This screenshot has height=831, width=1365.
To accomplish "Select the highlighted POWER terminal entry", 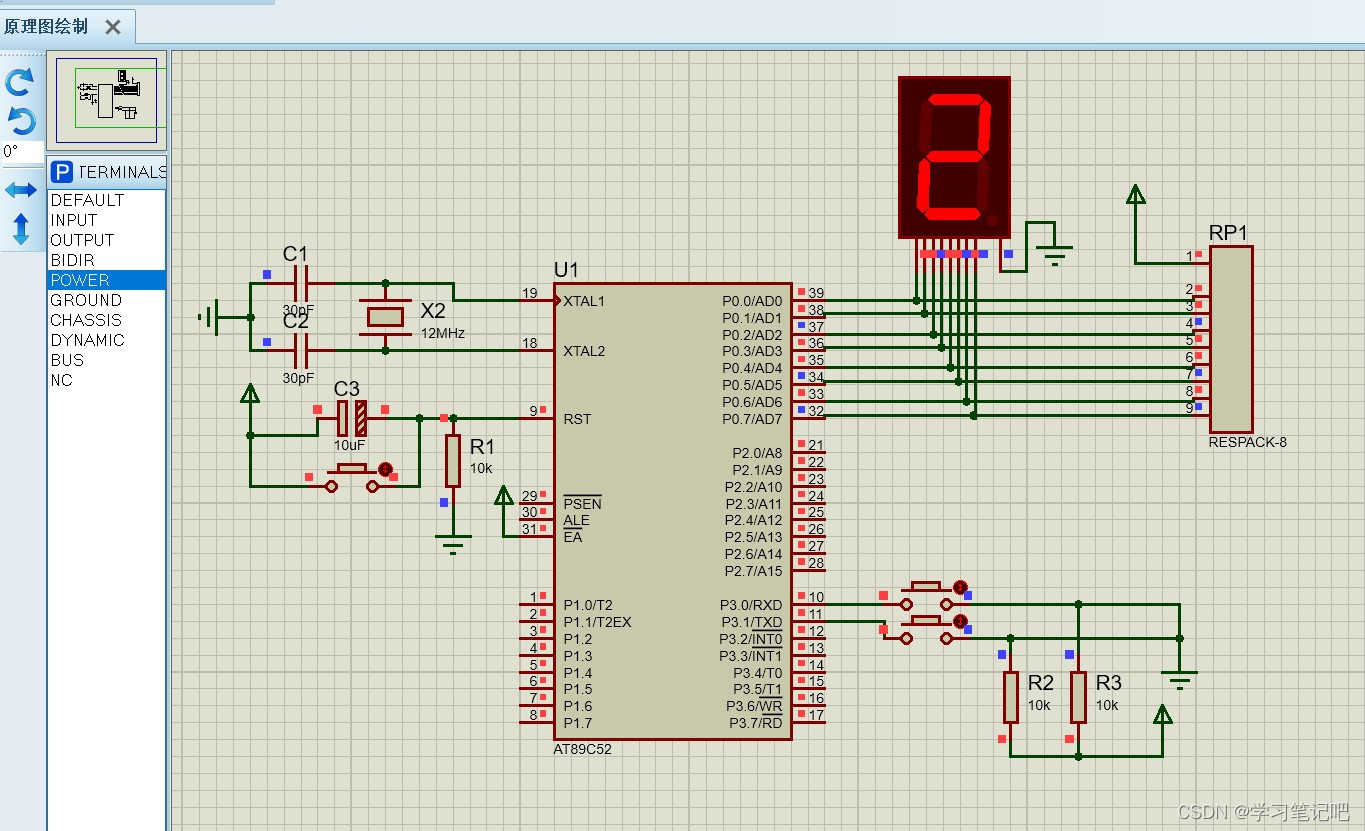I will 106,280.
